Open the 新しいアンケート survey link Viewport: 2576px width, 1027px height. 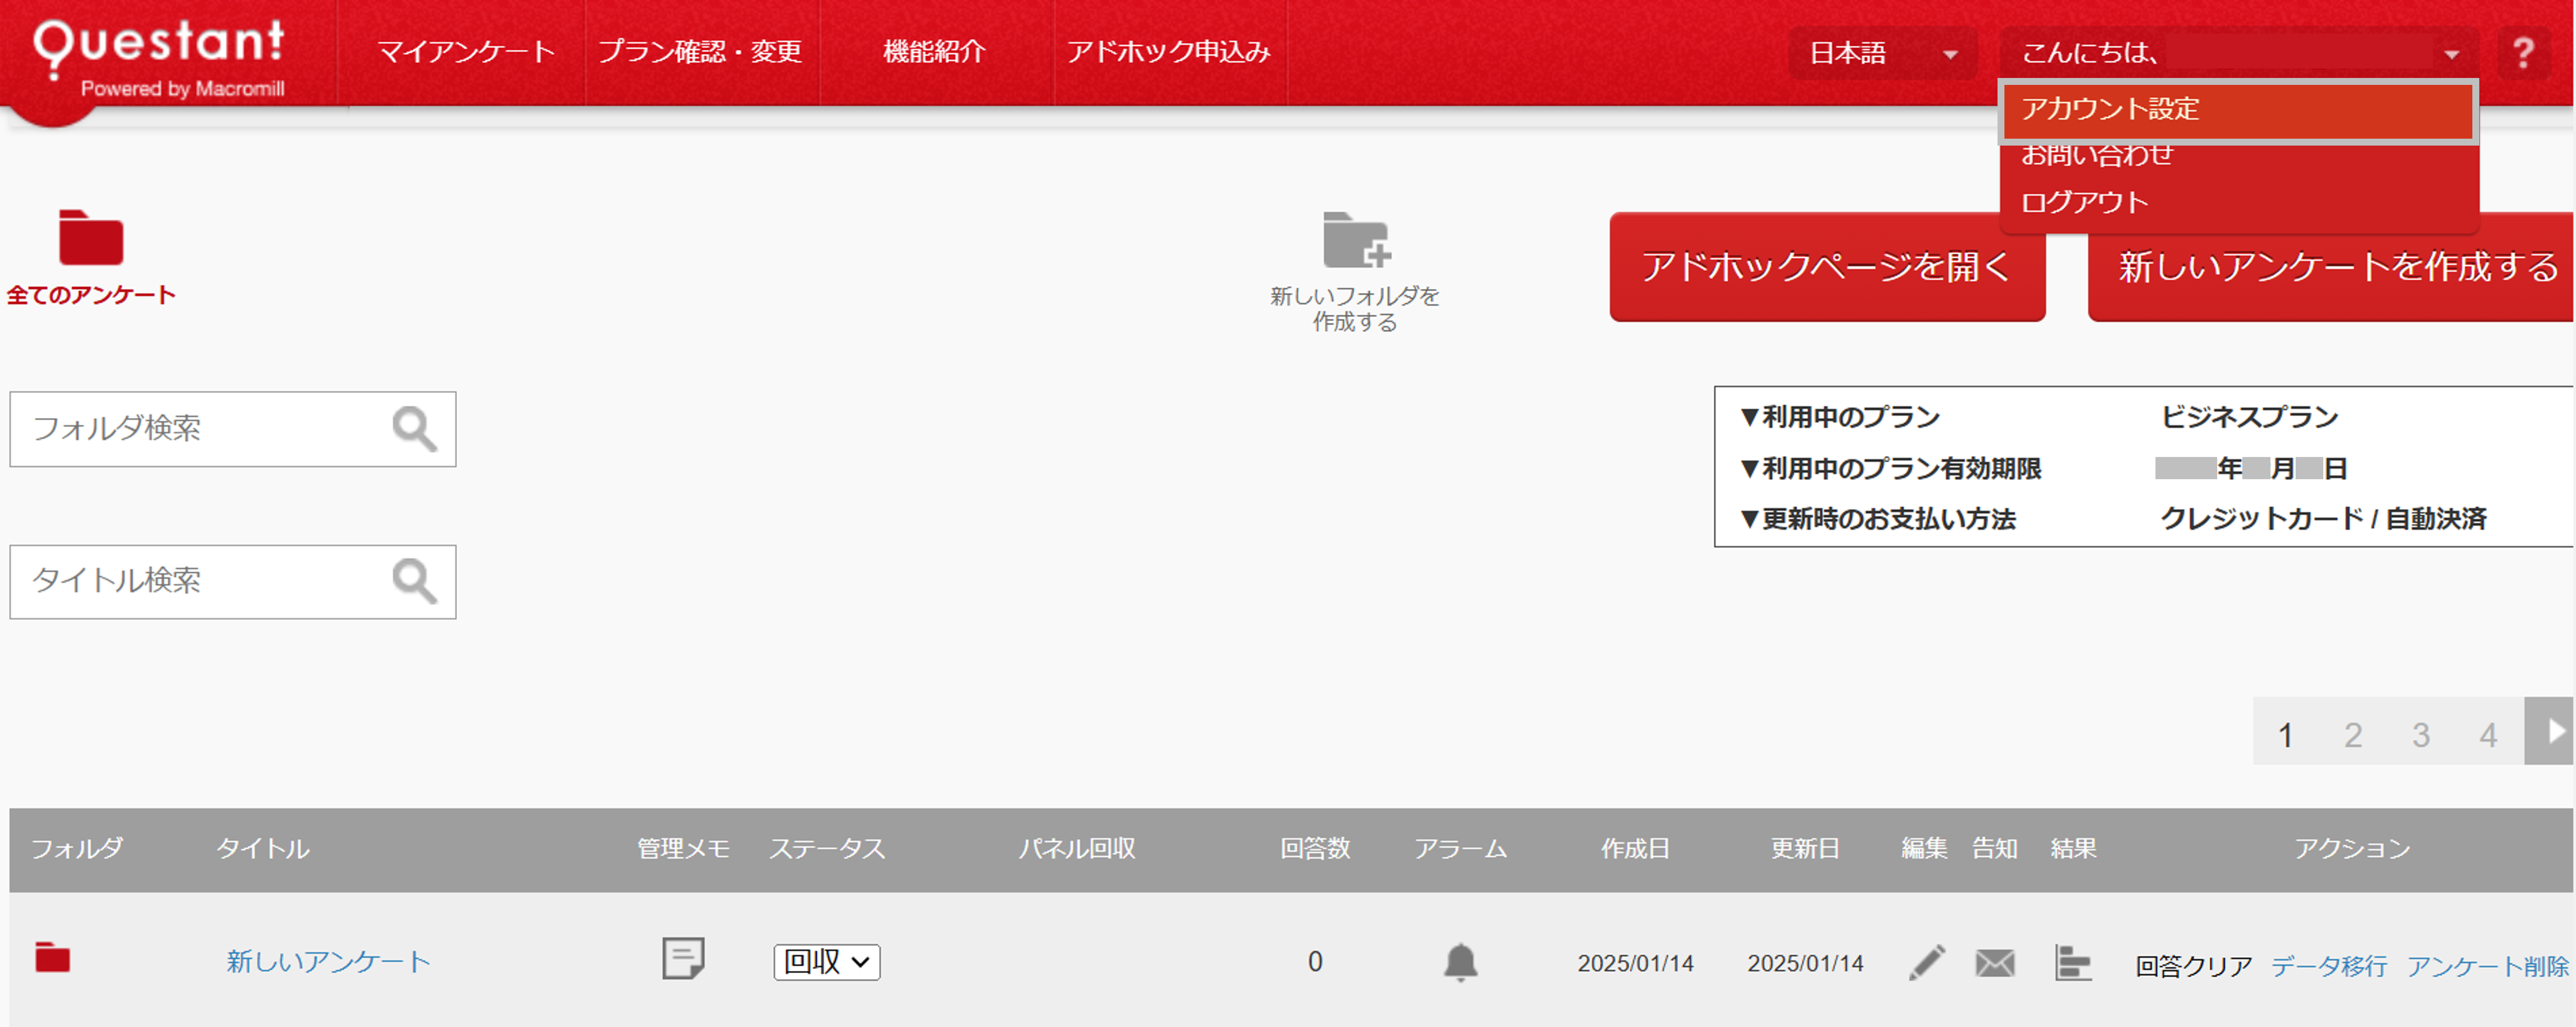coord(328,962)
